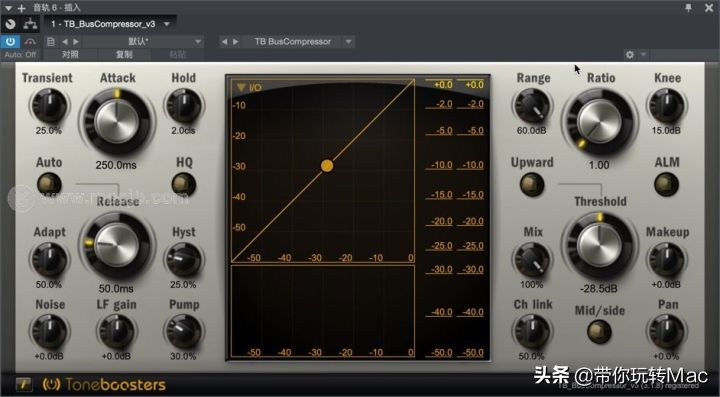720x397 pixels.
Task: Click the 复制 copy button
Action: point(124,55)
